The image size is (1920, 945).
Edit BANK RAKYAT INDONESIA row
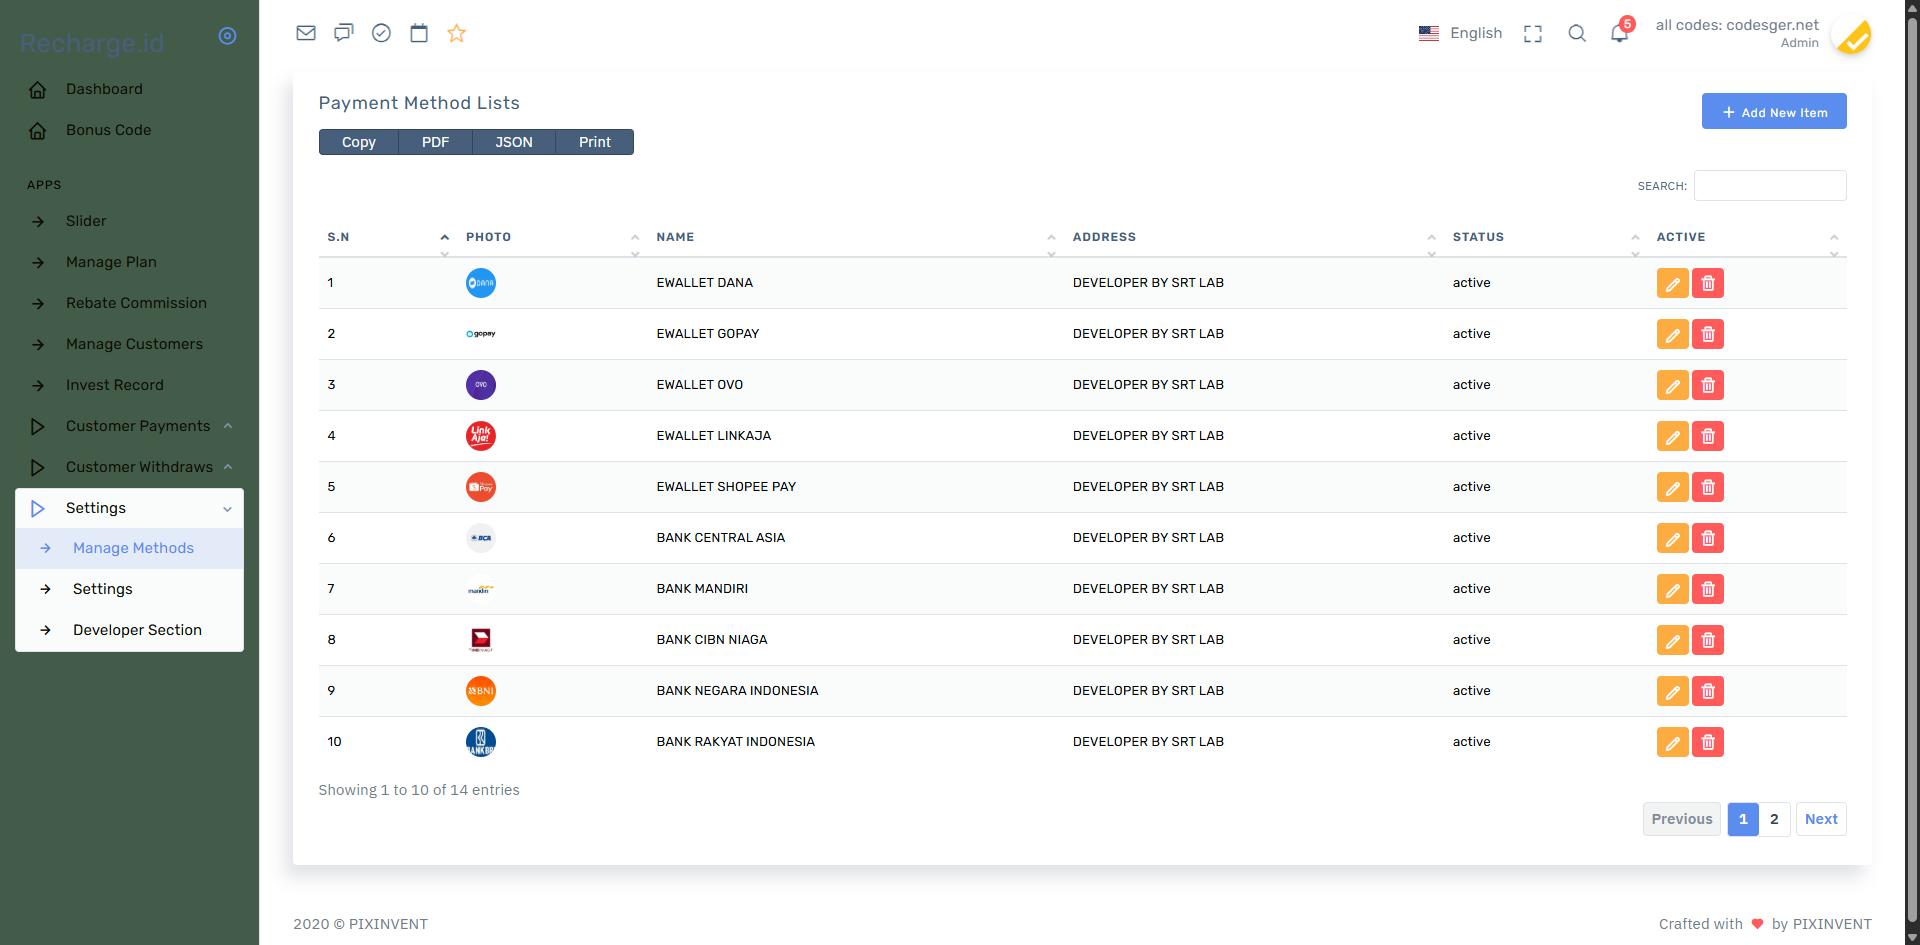coord(1672,742)
